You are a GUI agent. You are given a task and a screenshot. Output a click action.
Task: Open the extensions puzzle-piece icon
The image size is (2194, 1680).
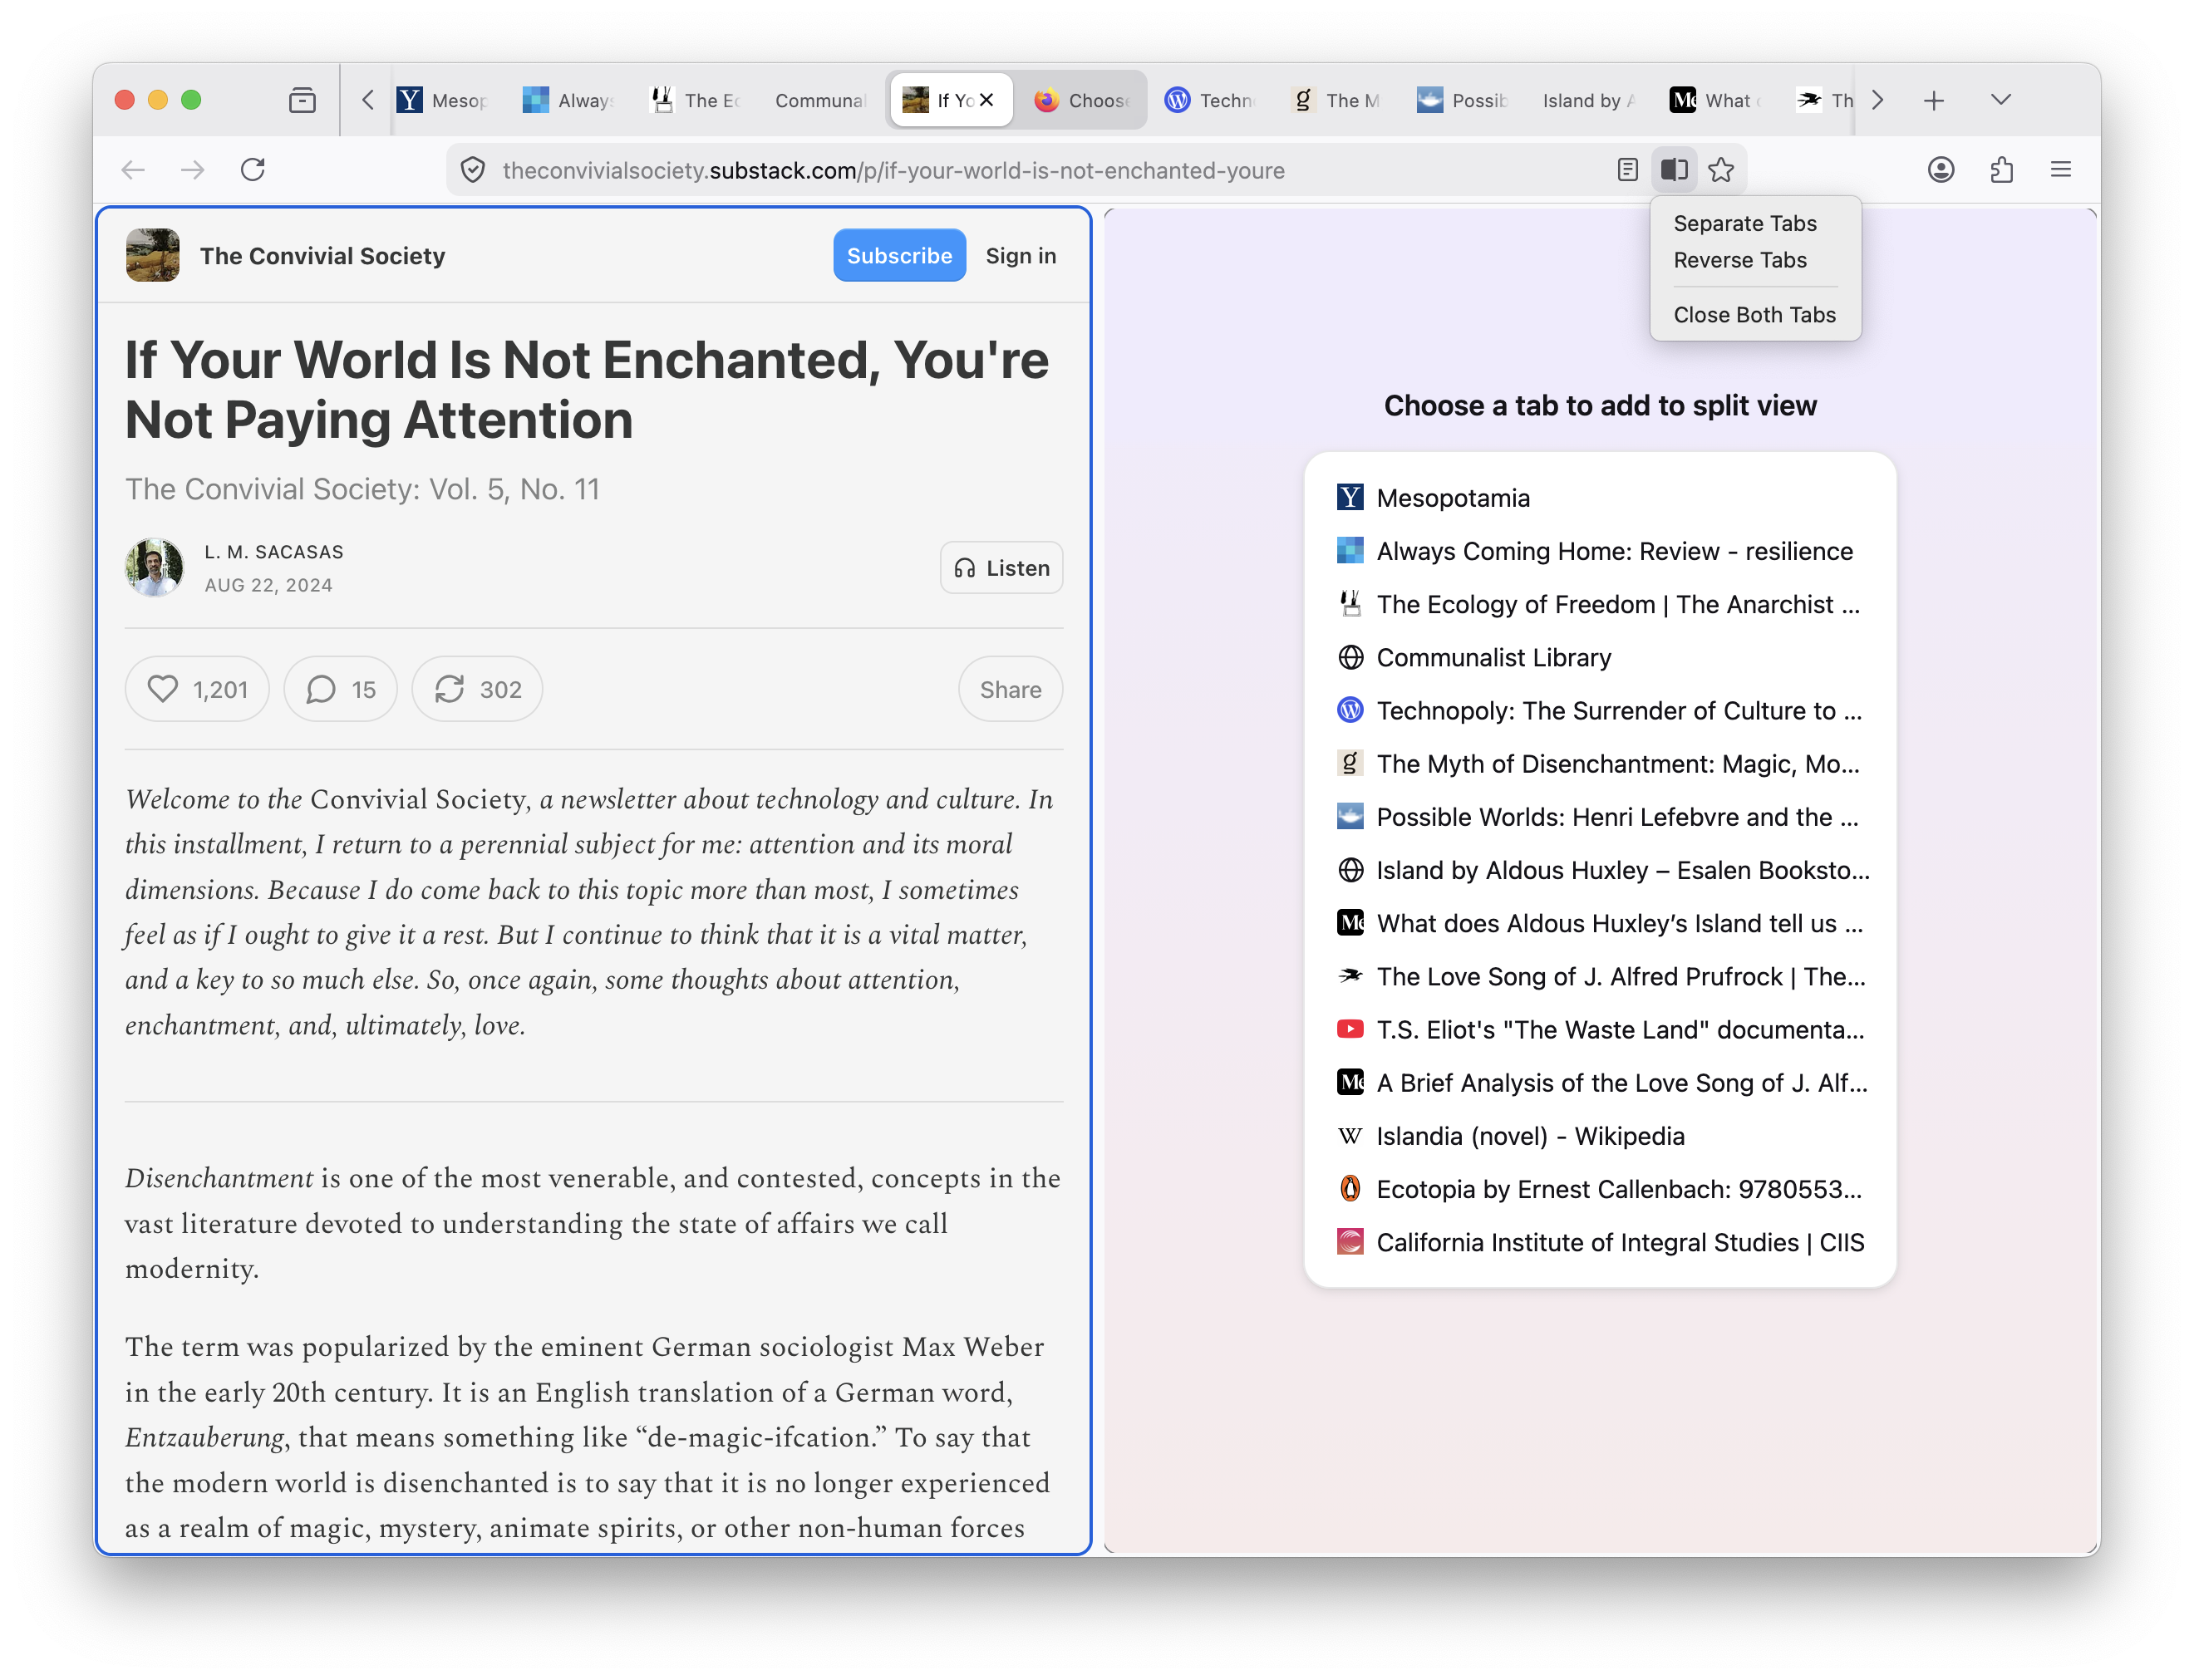click(2001, 170)
